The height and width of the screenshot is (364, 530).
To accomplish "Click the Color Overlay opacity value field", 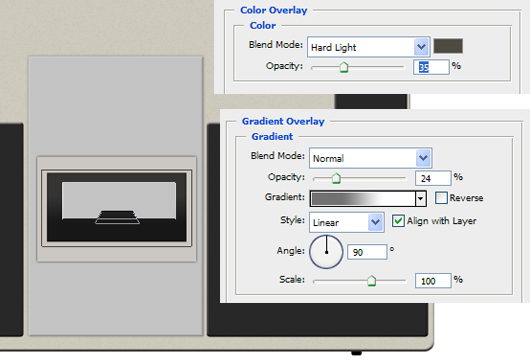I will coord(431,67).
